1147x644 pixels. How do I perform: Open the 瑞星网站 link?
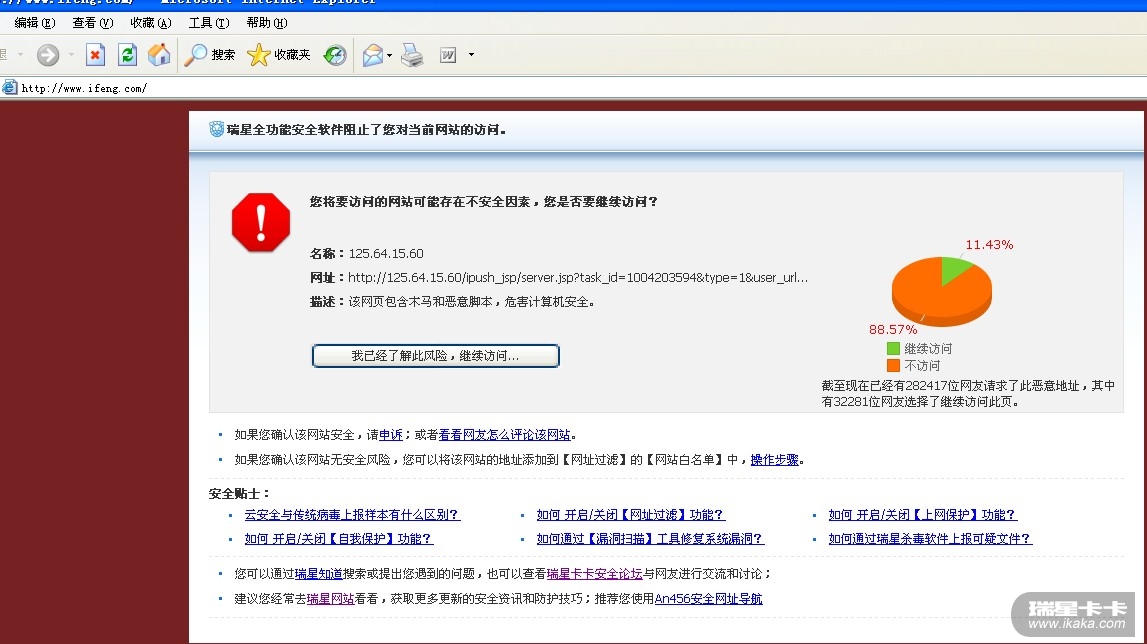(331, 599)
